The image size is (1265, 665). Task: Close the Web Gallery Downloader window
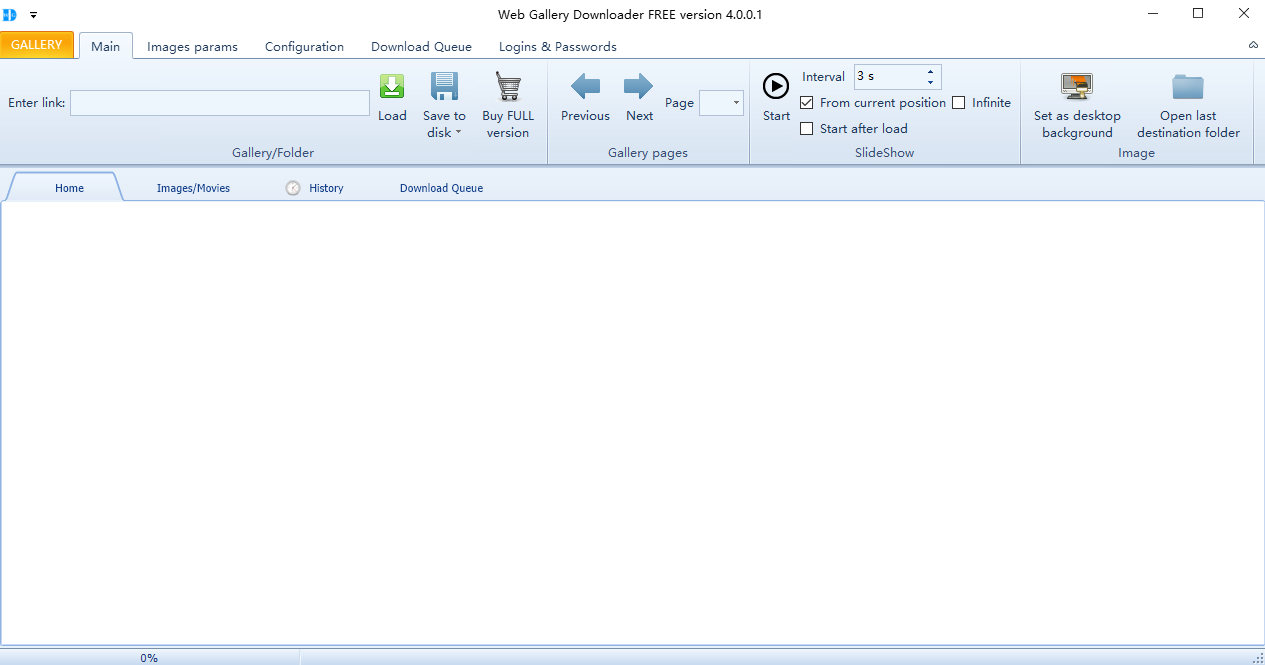point(1243,14)
